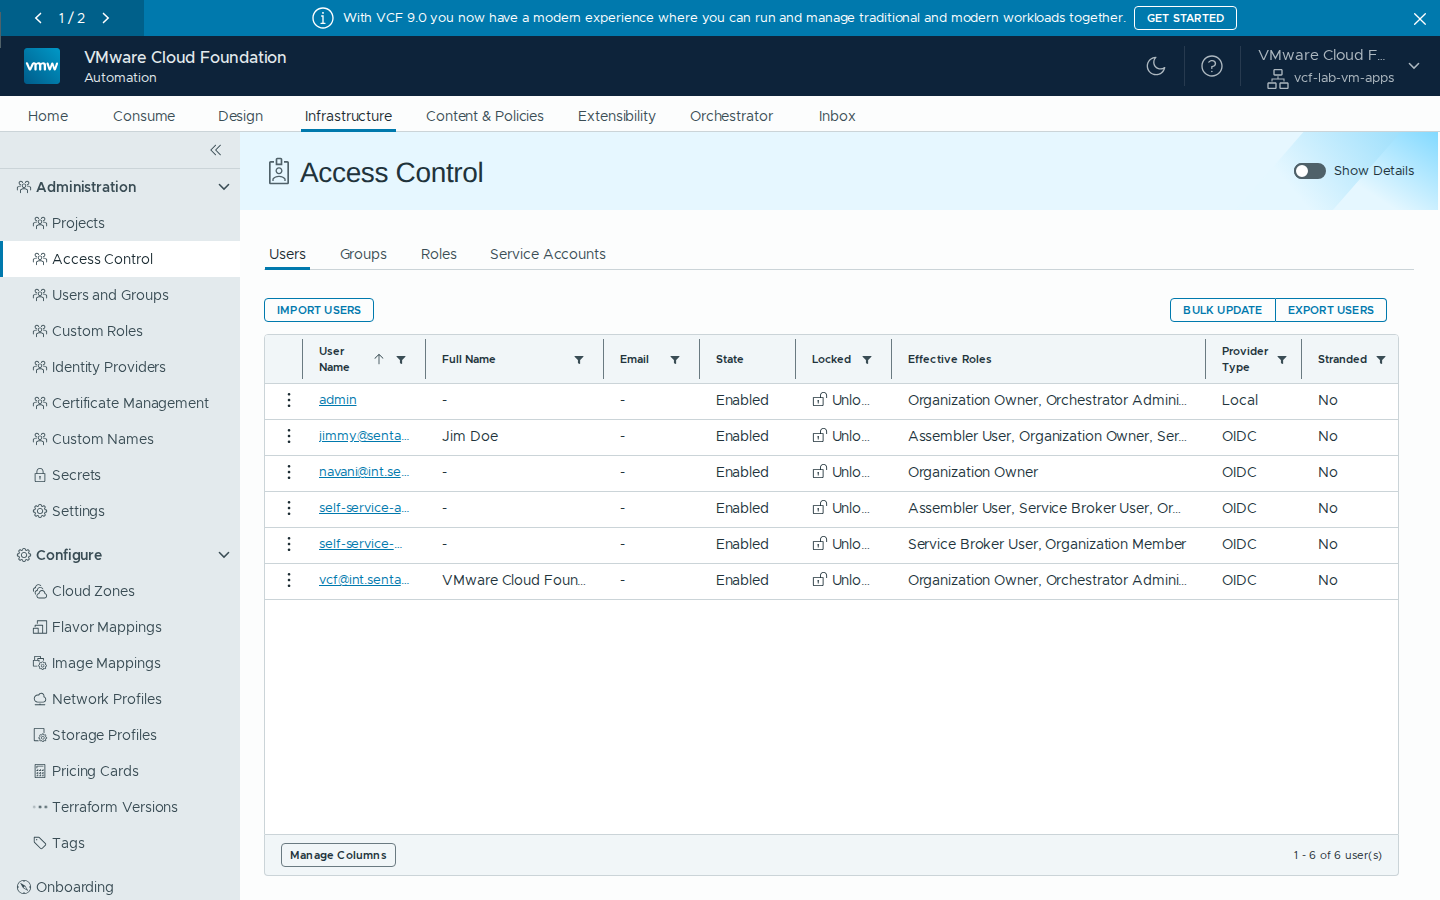Click the Manage Columns button
This screenshot has height=900, width=1440.
[x=338, y=855]
